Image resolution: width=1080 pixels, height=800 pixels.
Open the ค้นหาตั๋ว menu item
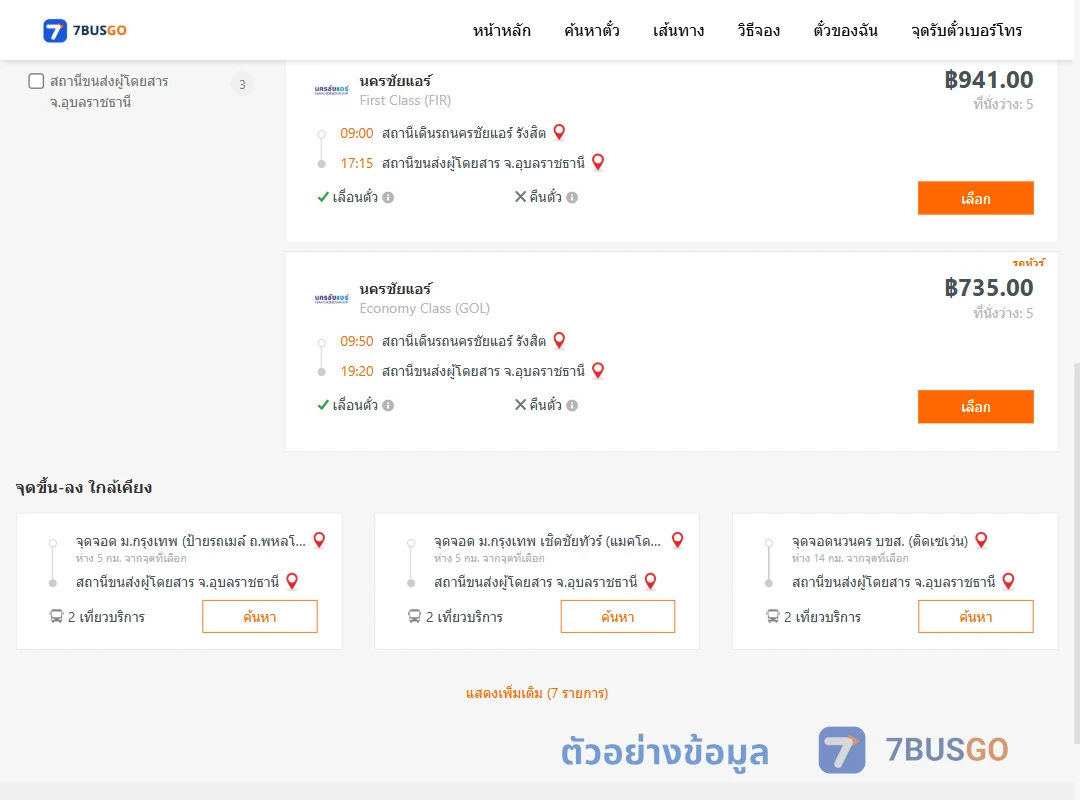pos(592,30)
